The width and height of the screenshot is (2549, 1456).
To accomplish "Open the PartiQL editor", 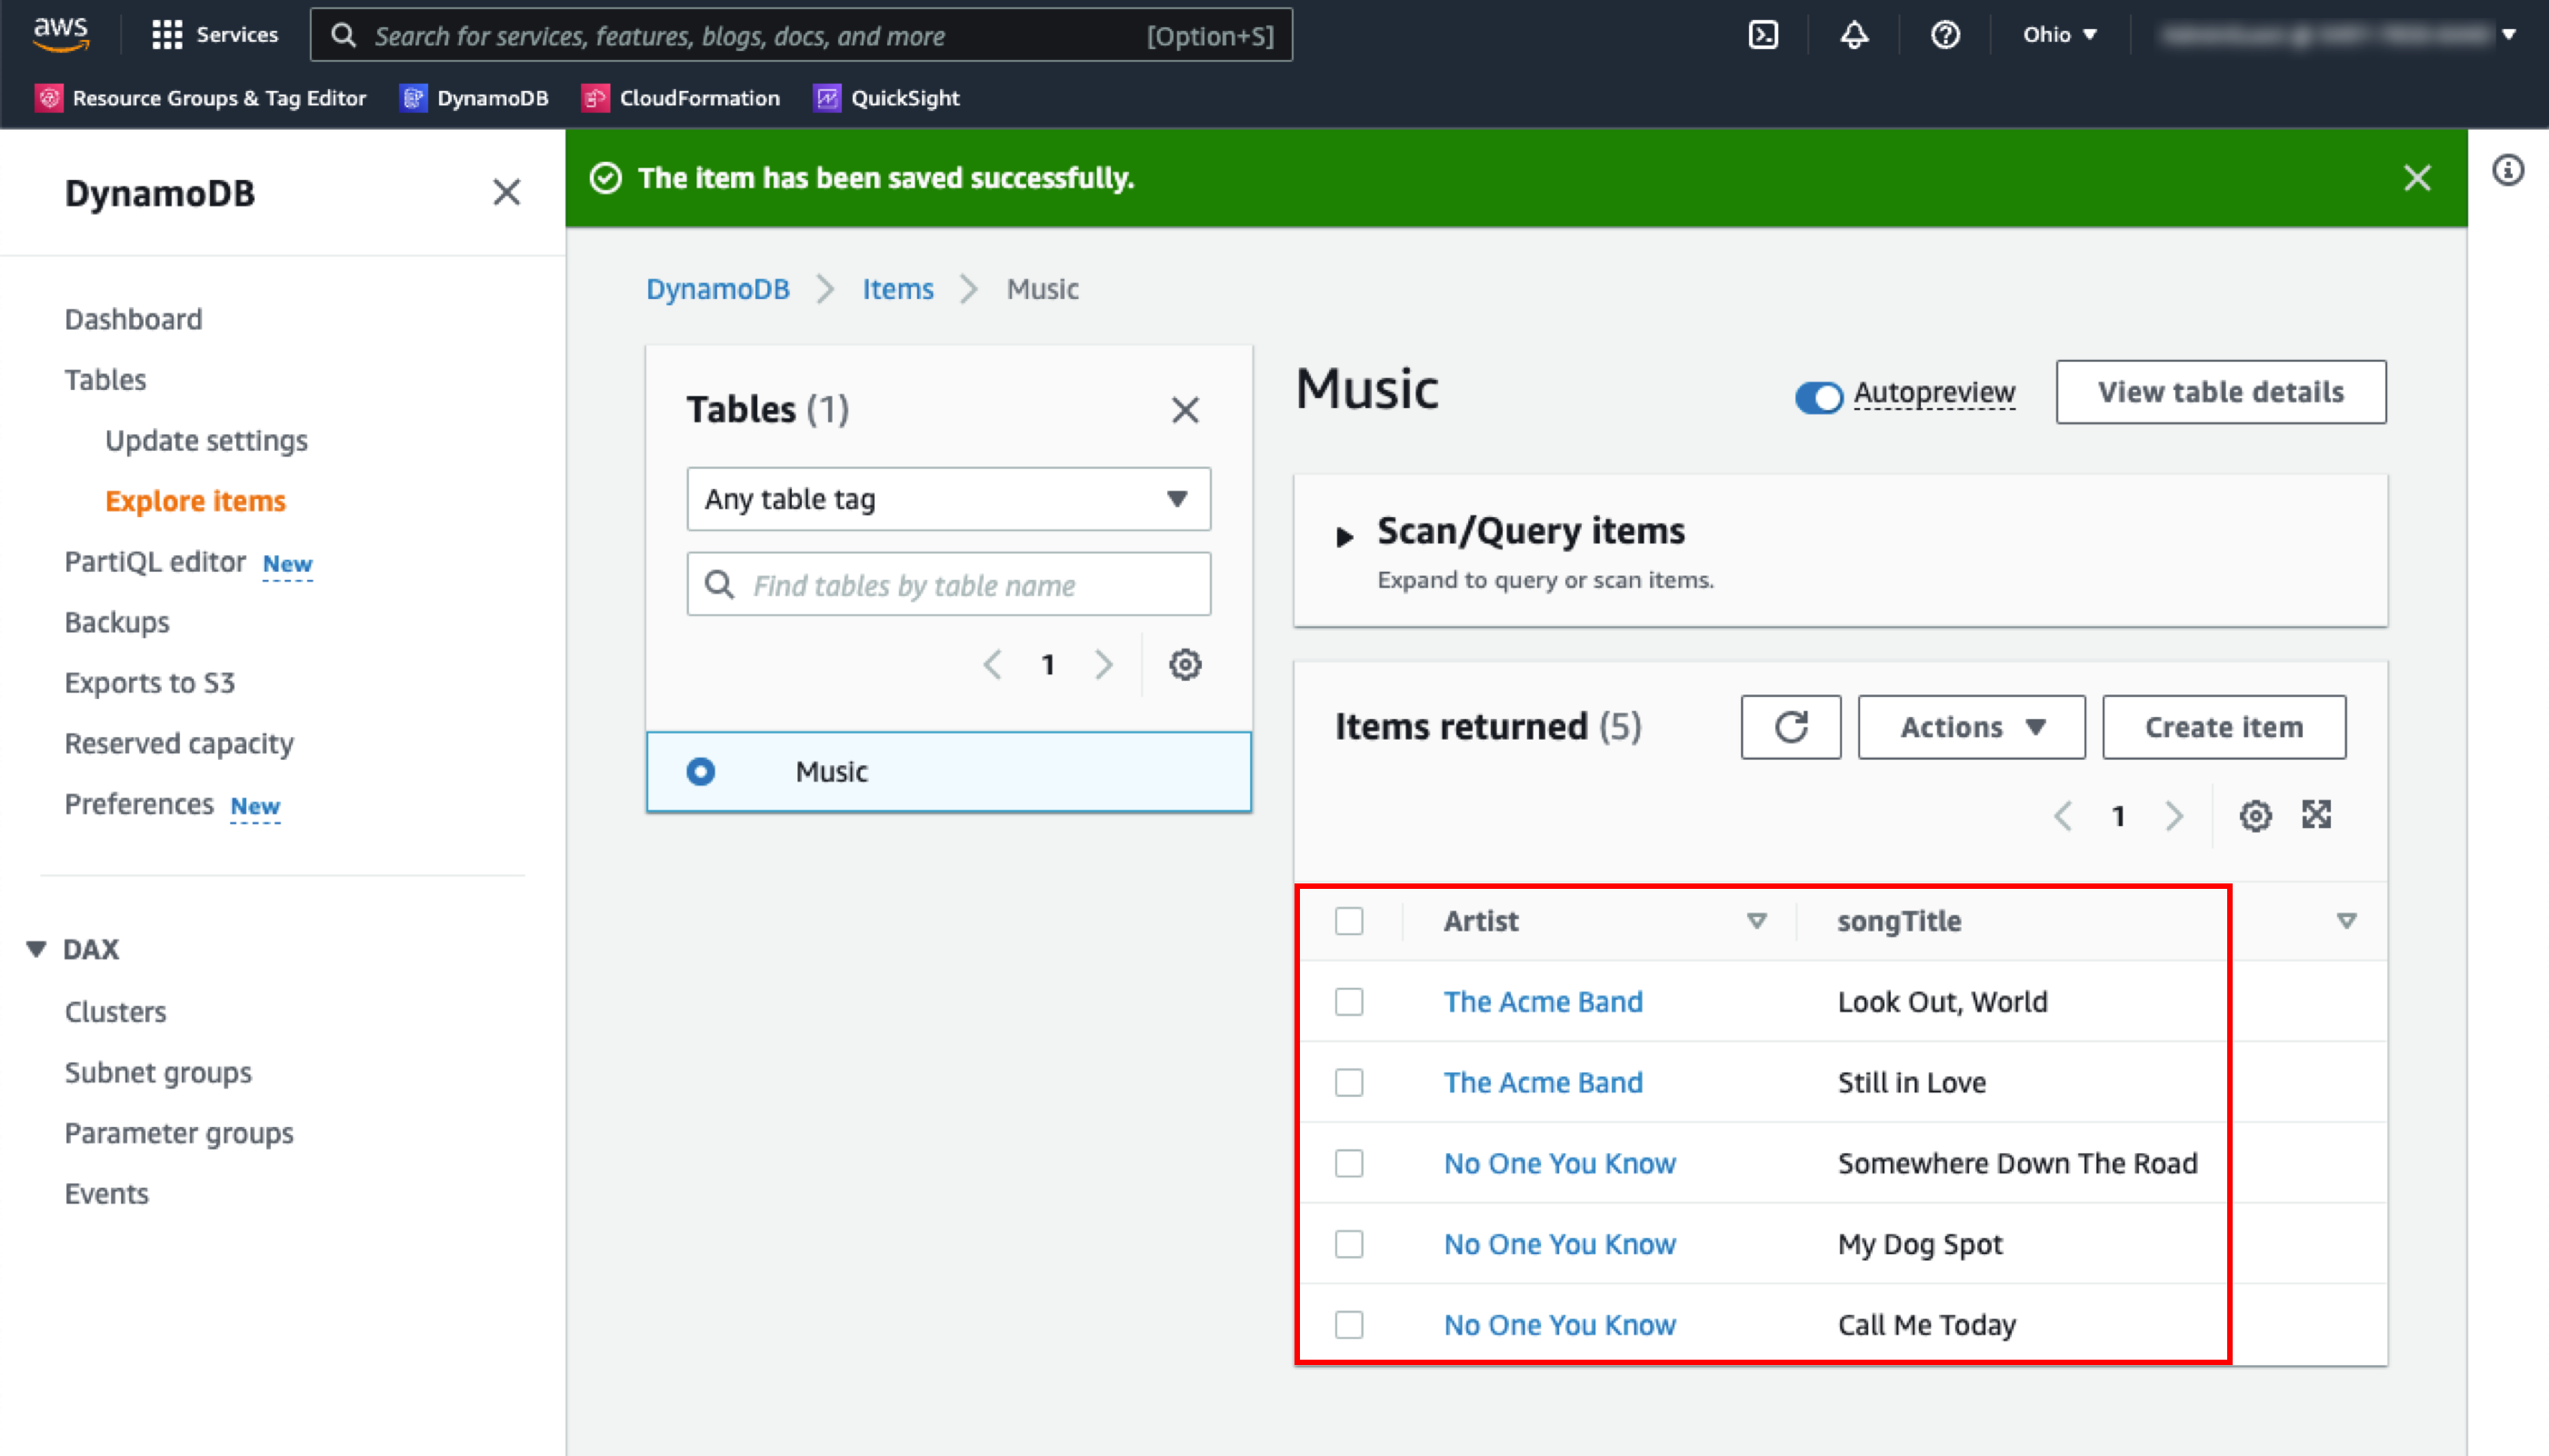I will click(155, 562).
